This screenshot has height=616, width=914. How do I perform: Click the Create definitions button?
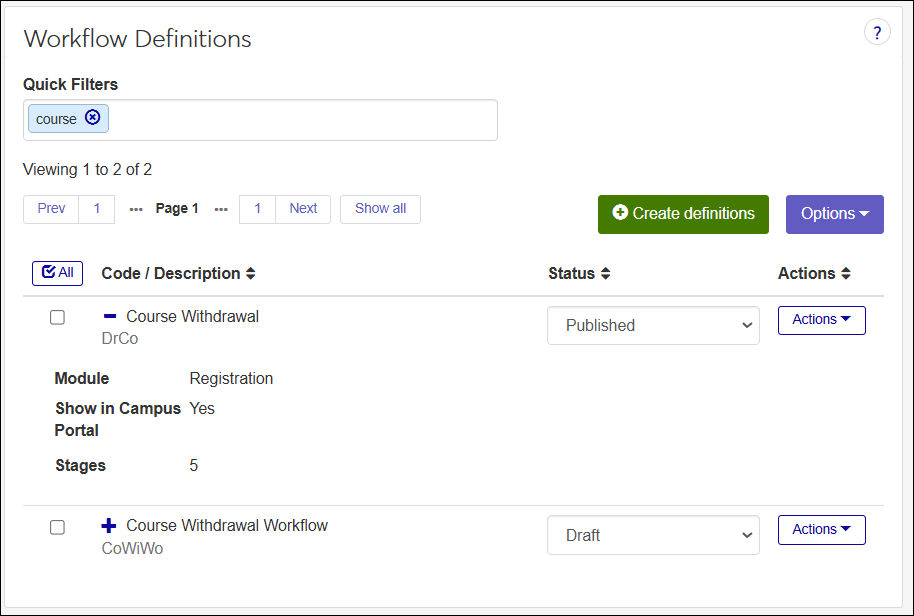point(683,214)
